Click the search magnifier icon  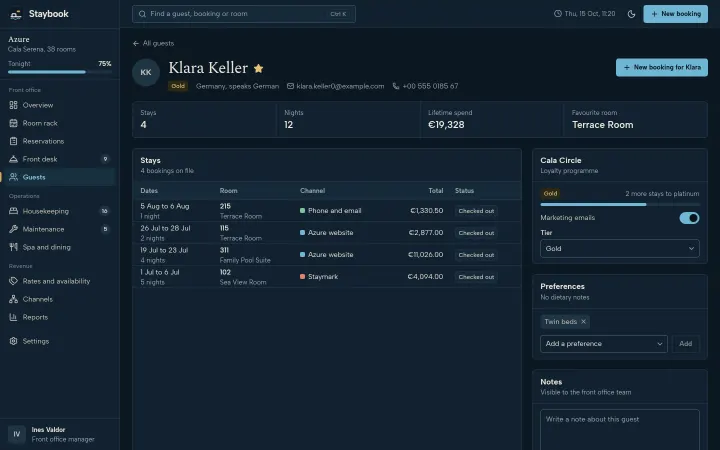point(142,14)
